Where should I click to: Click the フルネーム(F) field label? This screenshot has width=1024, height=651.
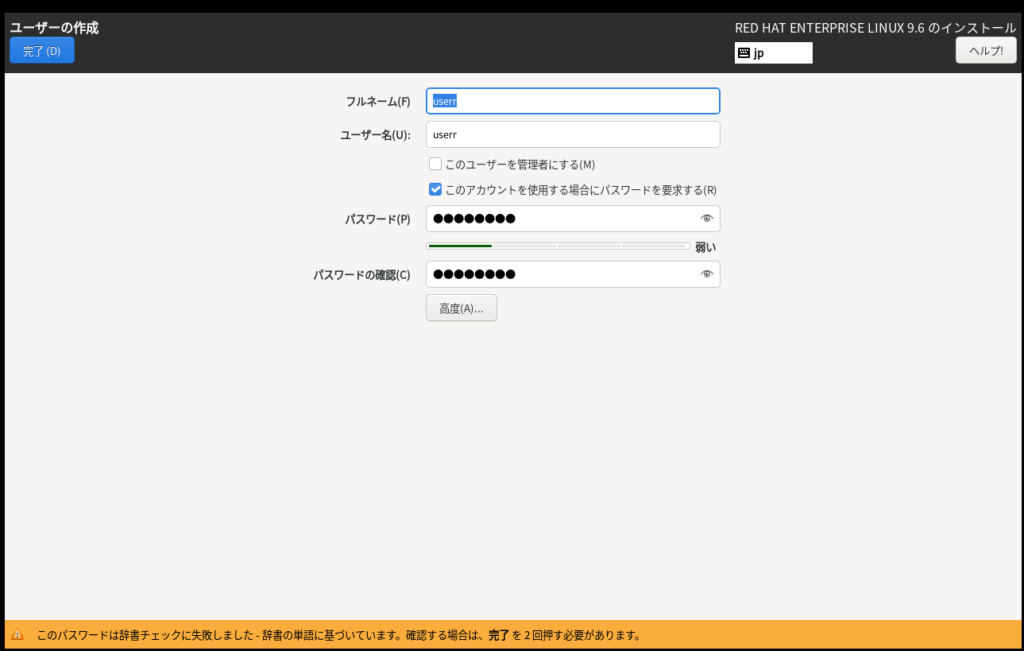(x=378, y=101)
